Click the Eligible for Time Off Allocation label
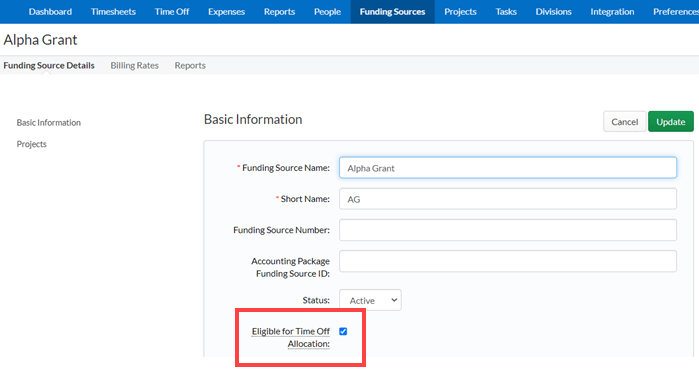This screenshot has width=699, height=376. (291, 338)
